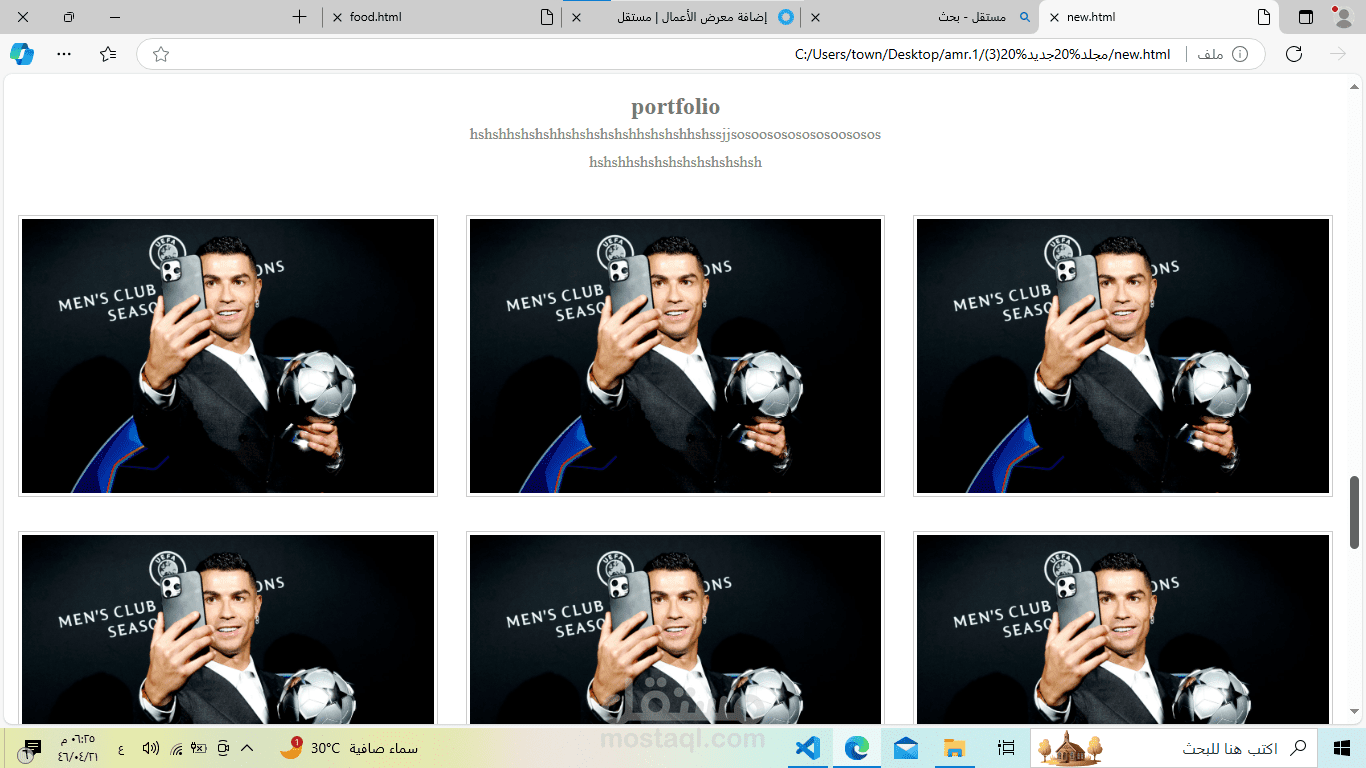Switch input language indicator ع
Image resolution: width=1366 pixels, height=768 pixels.
[x=121, y=748]
